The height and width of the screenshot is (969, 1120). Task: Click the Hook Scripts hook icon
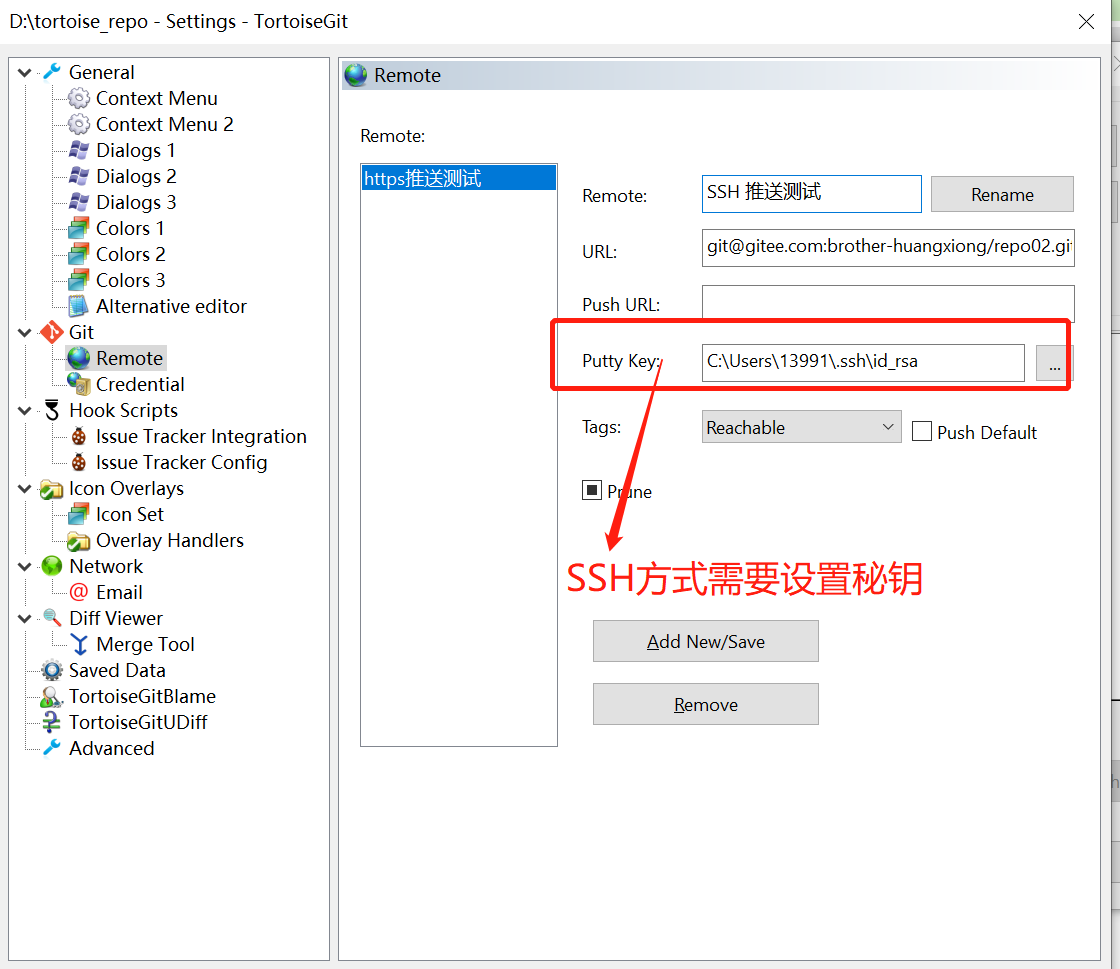[x=51, y=411]
